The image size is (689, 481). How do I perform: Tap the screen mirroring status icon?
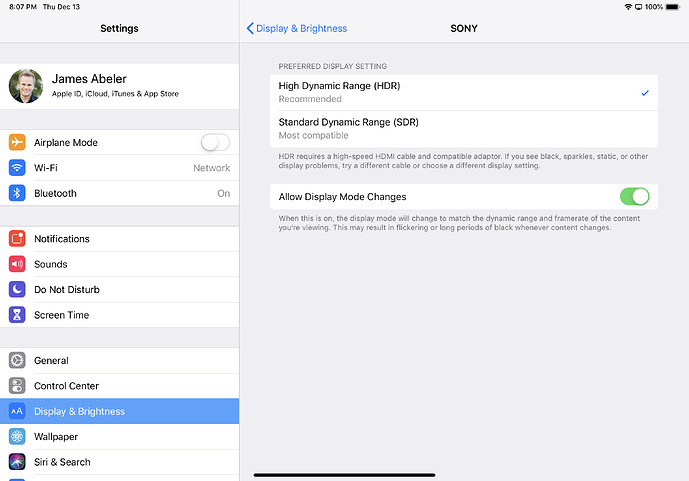click(x=638, y=7)
